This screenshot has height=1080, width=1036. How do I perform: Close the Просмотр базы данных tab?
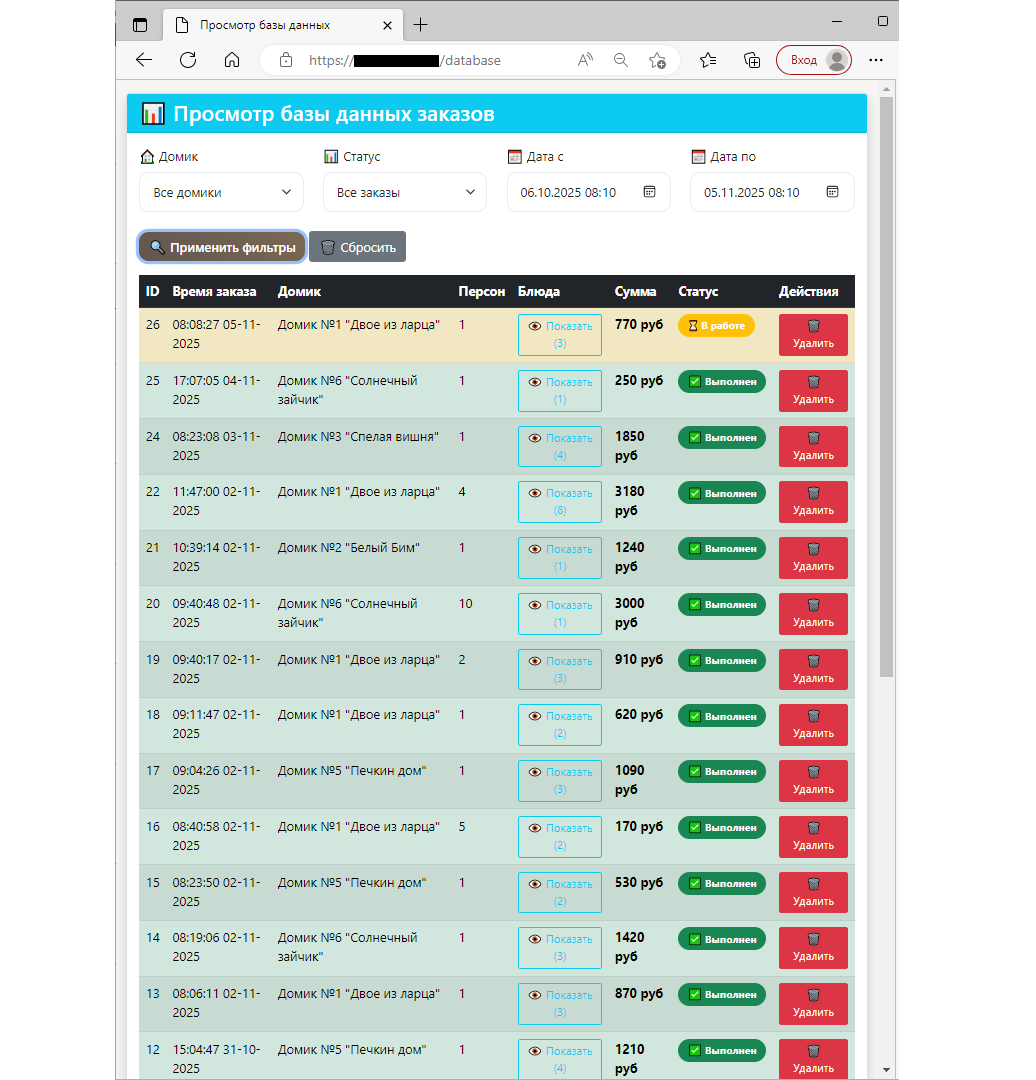coord(387,25)
